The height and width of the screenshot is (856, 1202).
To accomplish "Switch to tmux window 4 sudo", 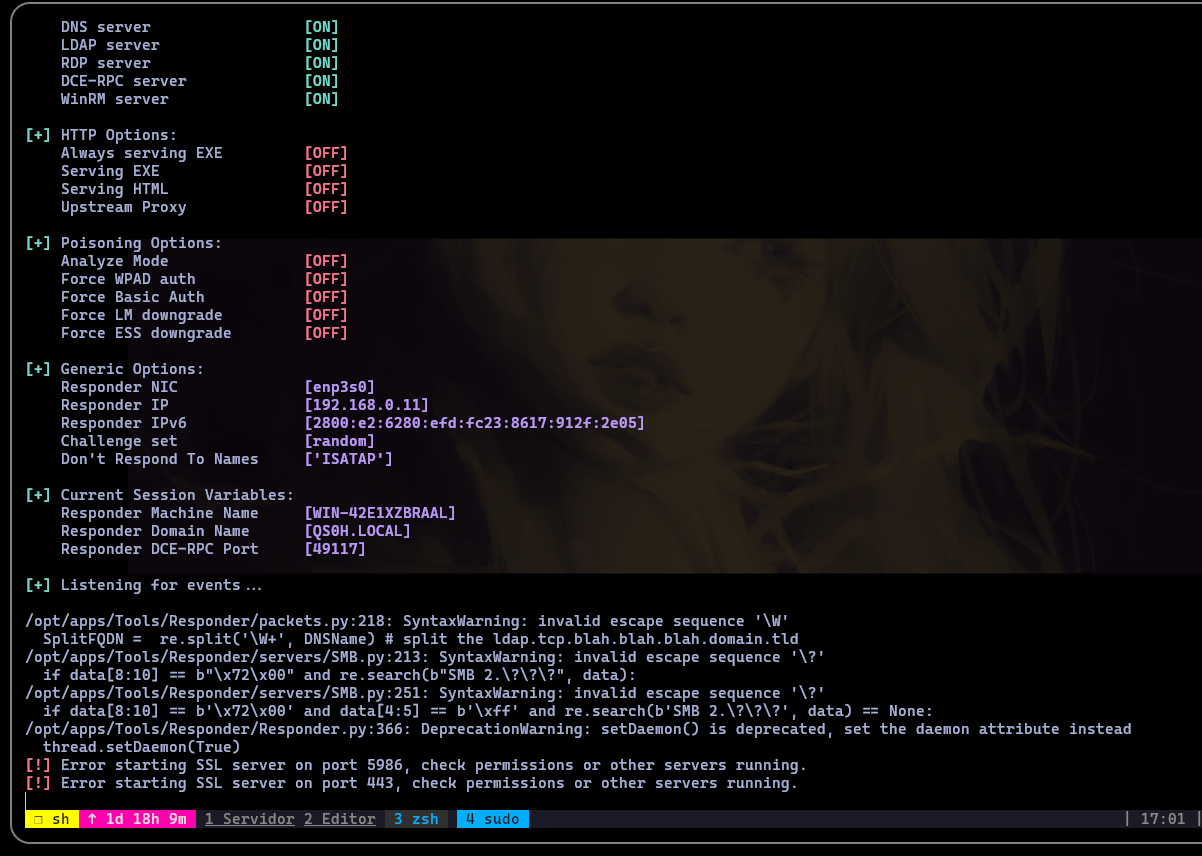I will 492,819.
